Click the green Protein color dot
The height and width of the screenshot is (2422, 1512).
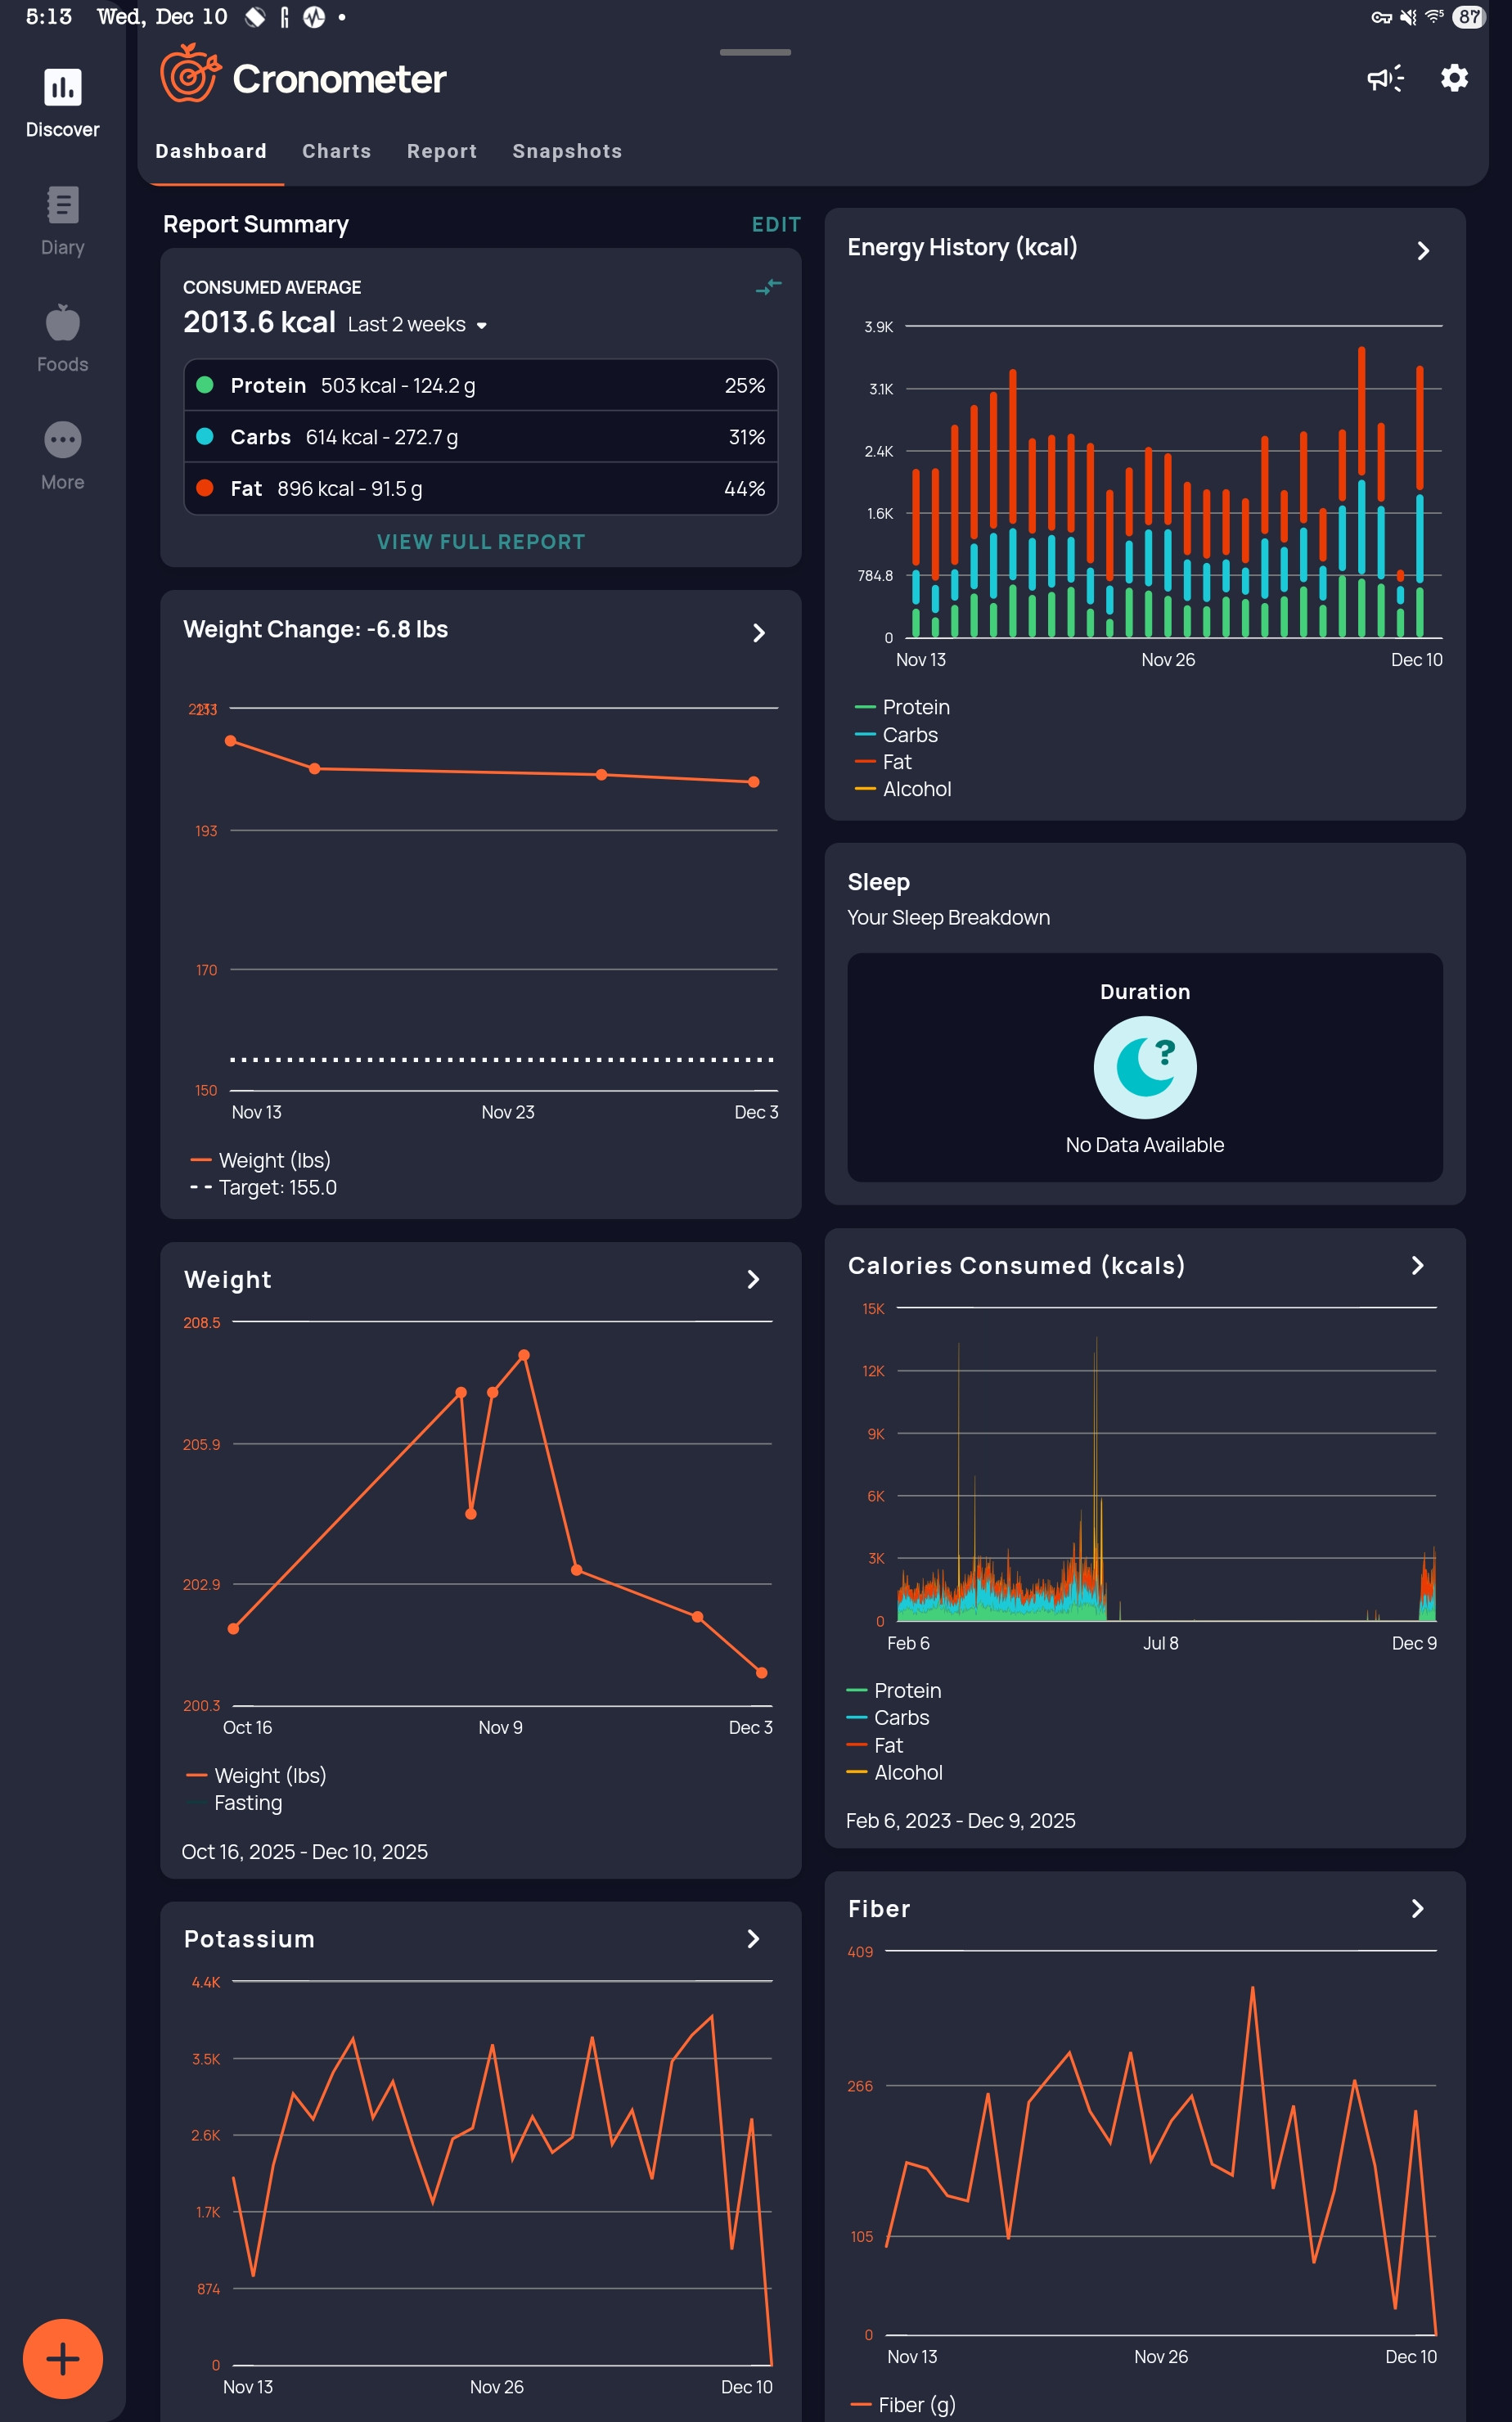[x=205, y=384]
